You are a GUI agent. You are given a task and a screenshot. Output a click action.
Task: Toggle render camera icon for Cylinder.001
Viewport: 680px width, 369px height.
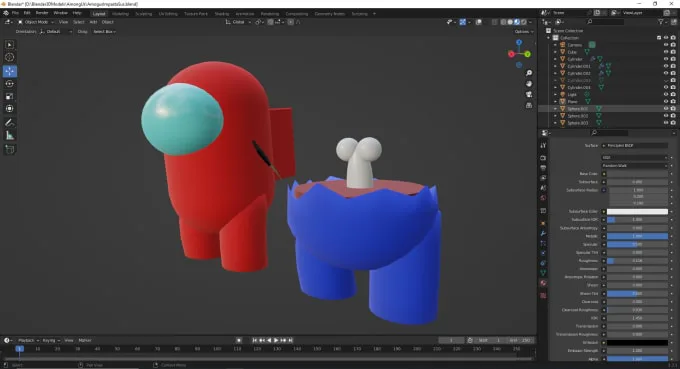coord(673,66)
